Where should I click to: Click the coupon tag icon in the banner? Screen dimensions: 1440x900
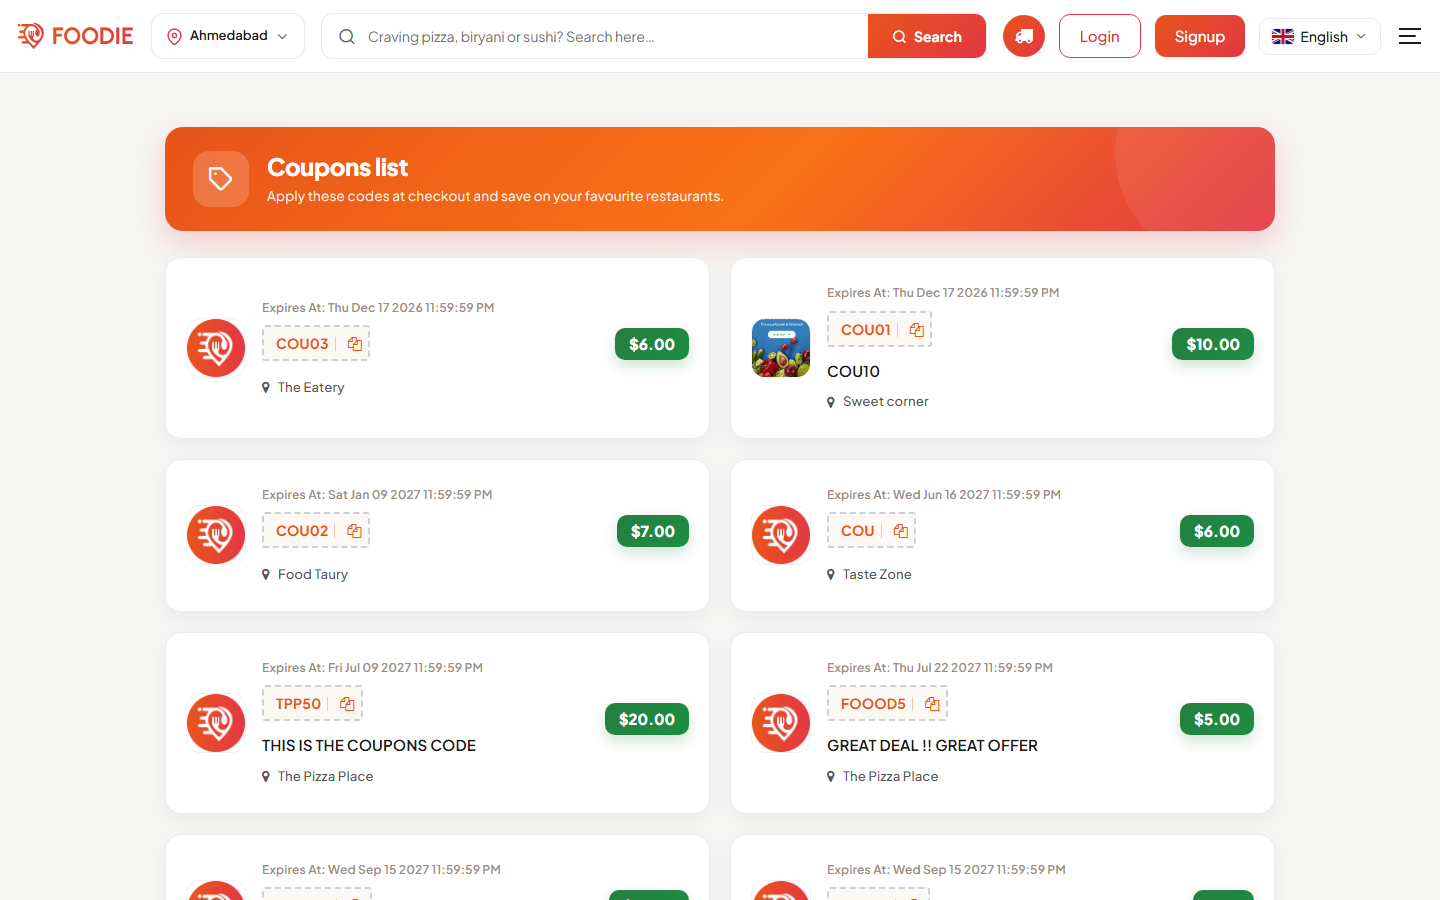point(221,179)
